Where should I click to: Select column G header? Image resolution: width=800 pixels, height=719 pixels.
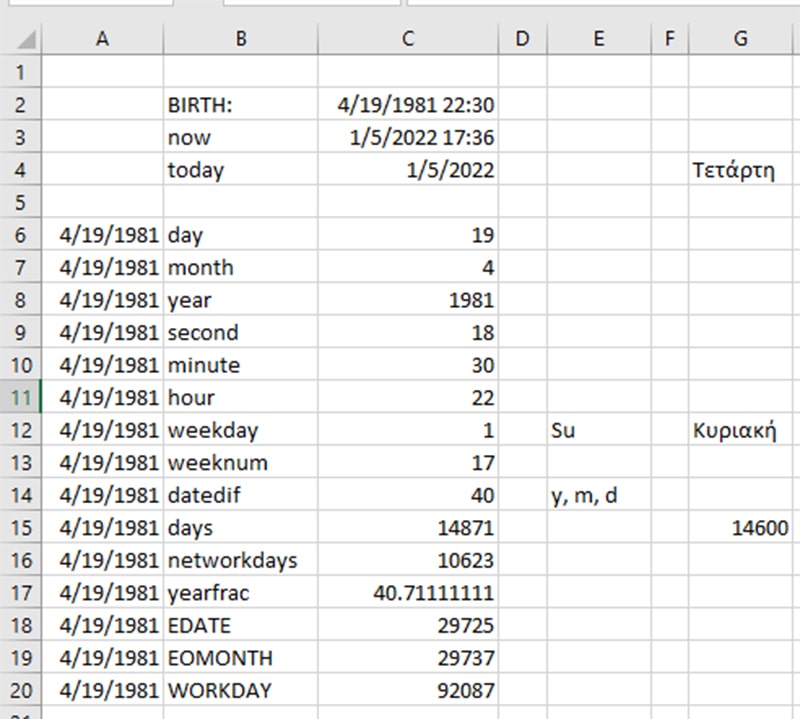(740, 37)
